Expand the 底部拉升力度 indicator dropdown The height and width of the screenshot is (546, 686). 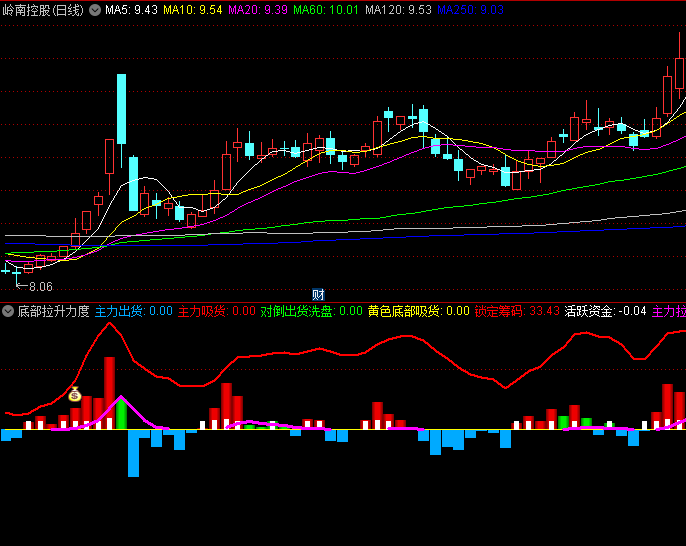[8, 312]
